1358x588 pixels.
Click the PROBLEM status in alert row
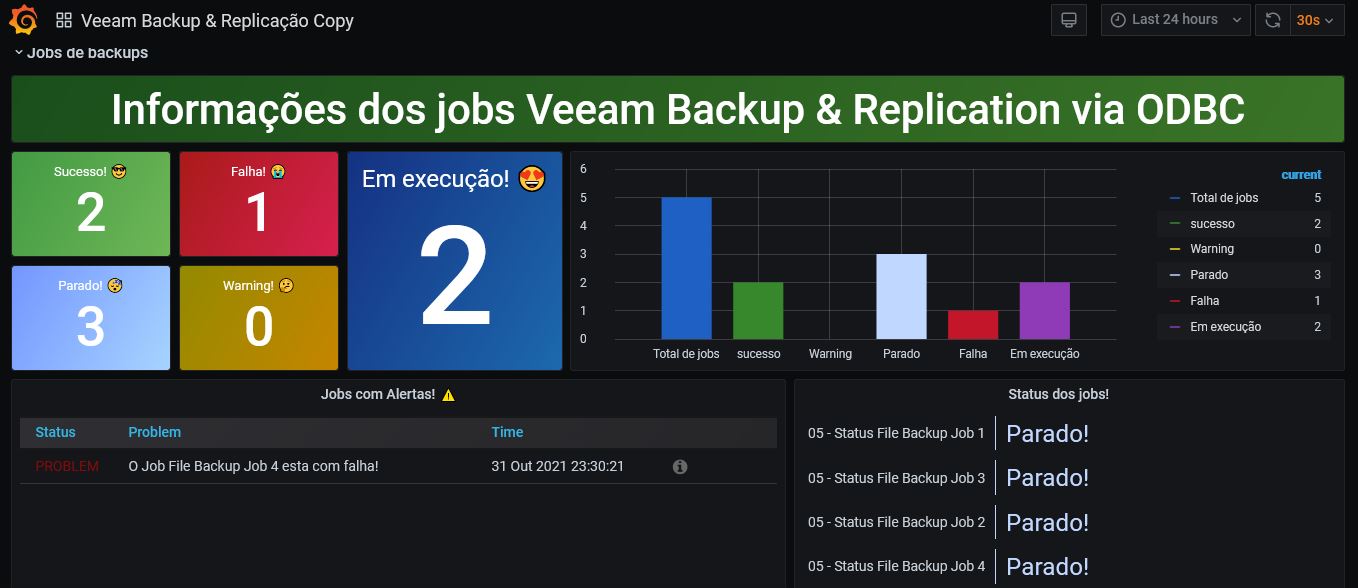pos(67,467)
